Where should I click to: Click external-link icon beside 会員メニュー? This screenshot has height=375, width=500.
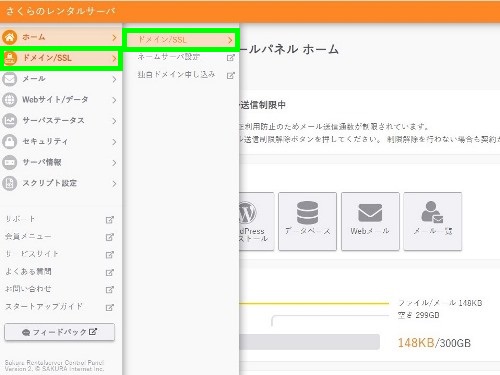110,237
